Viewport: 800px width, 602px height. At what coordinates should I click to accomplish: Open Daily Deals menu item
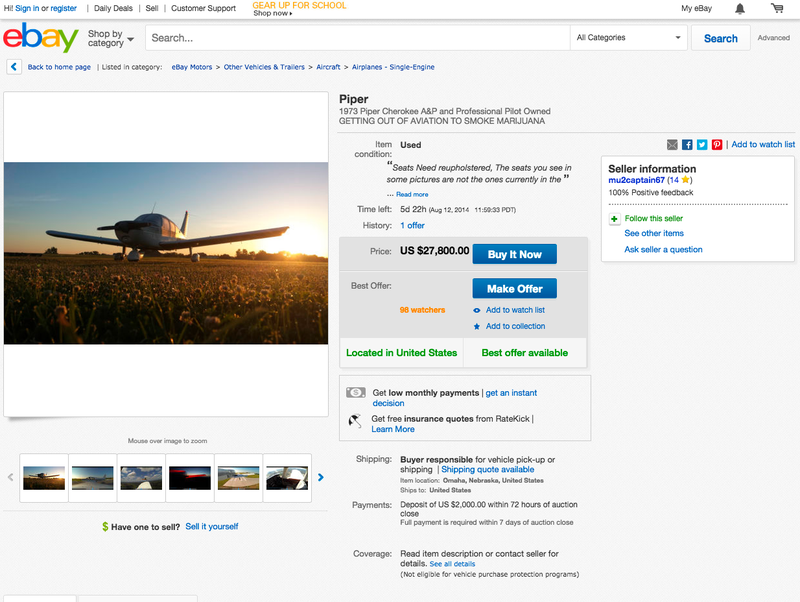(x=113, y=8)
